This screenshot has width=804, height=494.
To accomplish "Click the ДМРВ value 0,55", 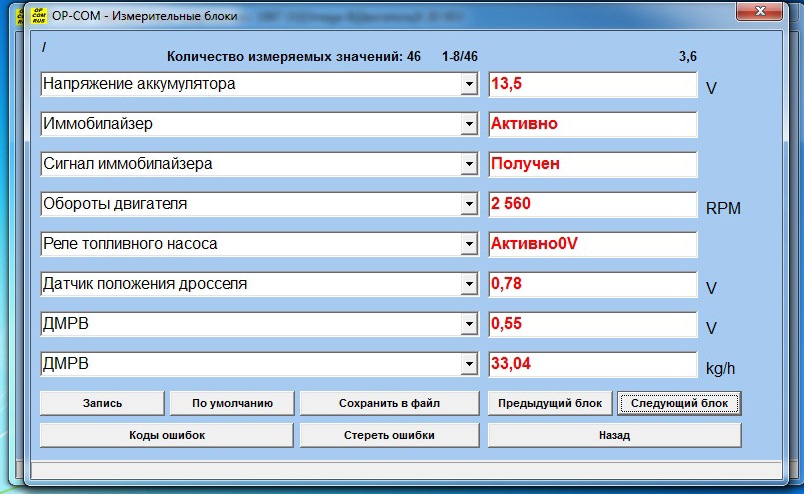I will [593, 324].
